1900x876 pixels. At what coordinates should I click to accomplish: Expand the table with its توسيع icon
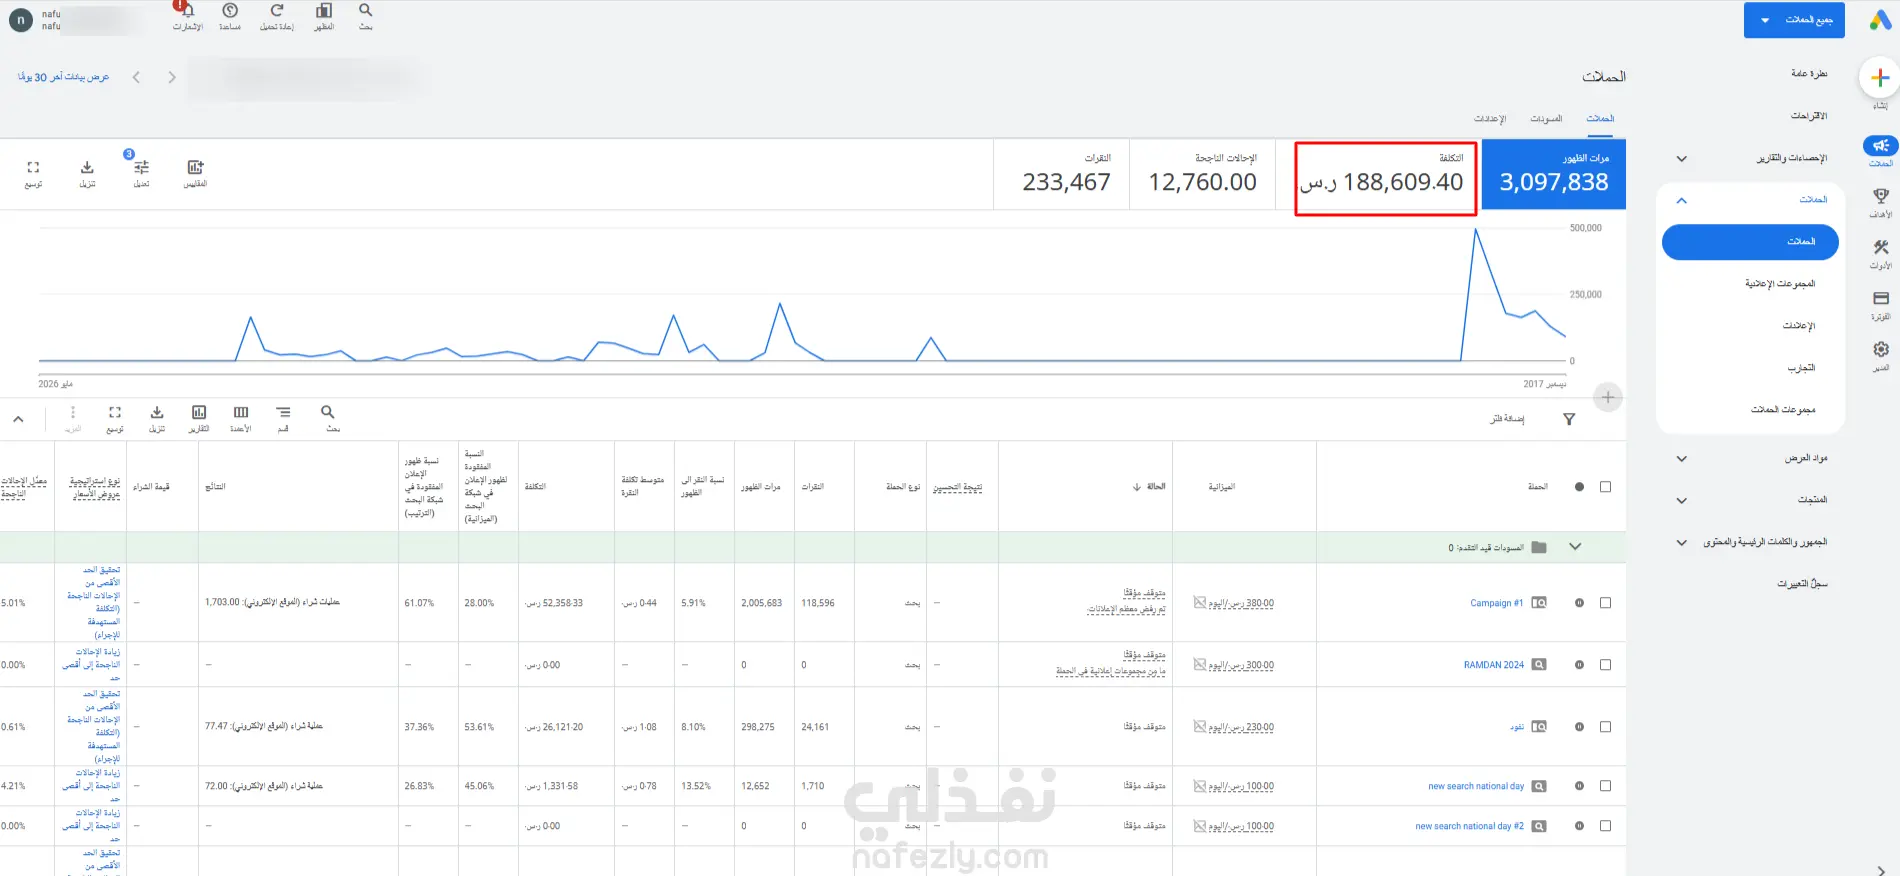tap(115, 412)
